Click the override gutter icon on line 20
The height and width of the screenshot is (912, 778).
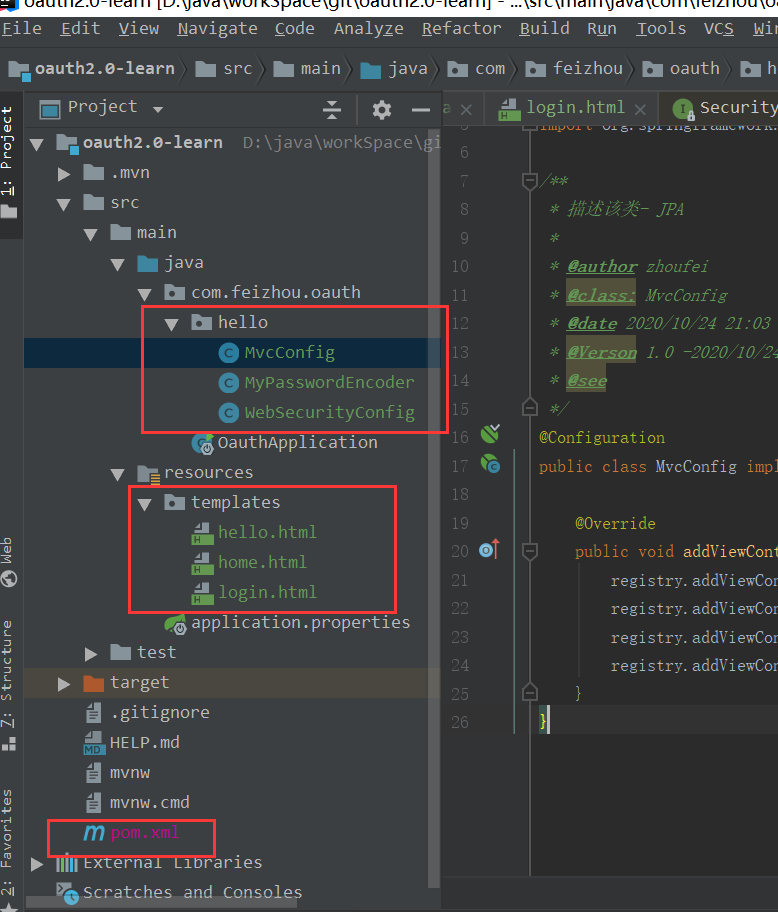490,550
